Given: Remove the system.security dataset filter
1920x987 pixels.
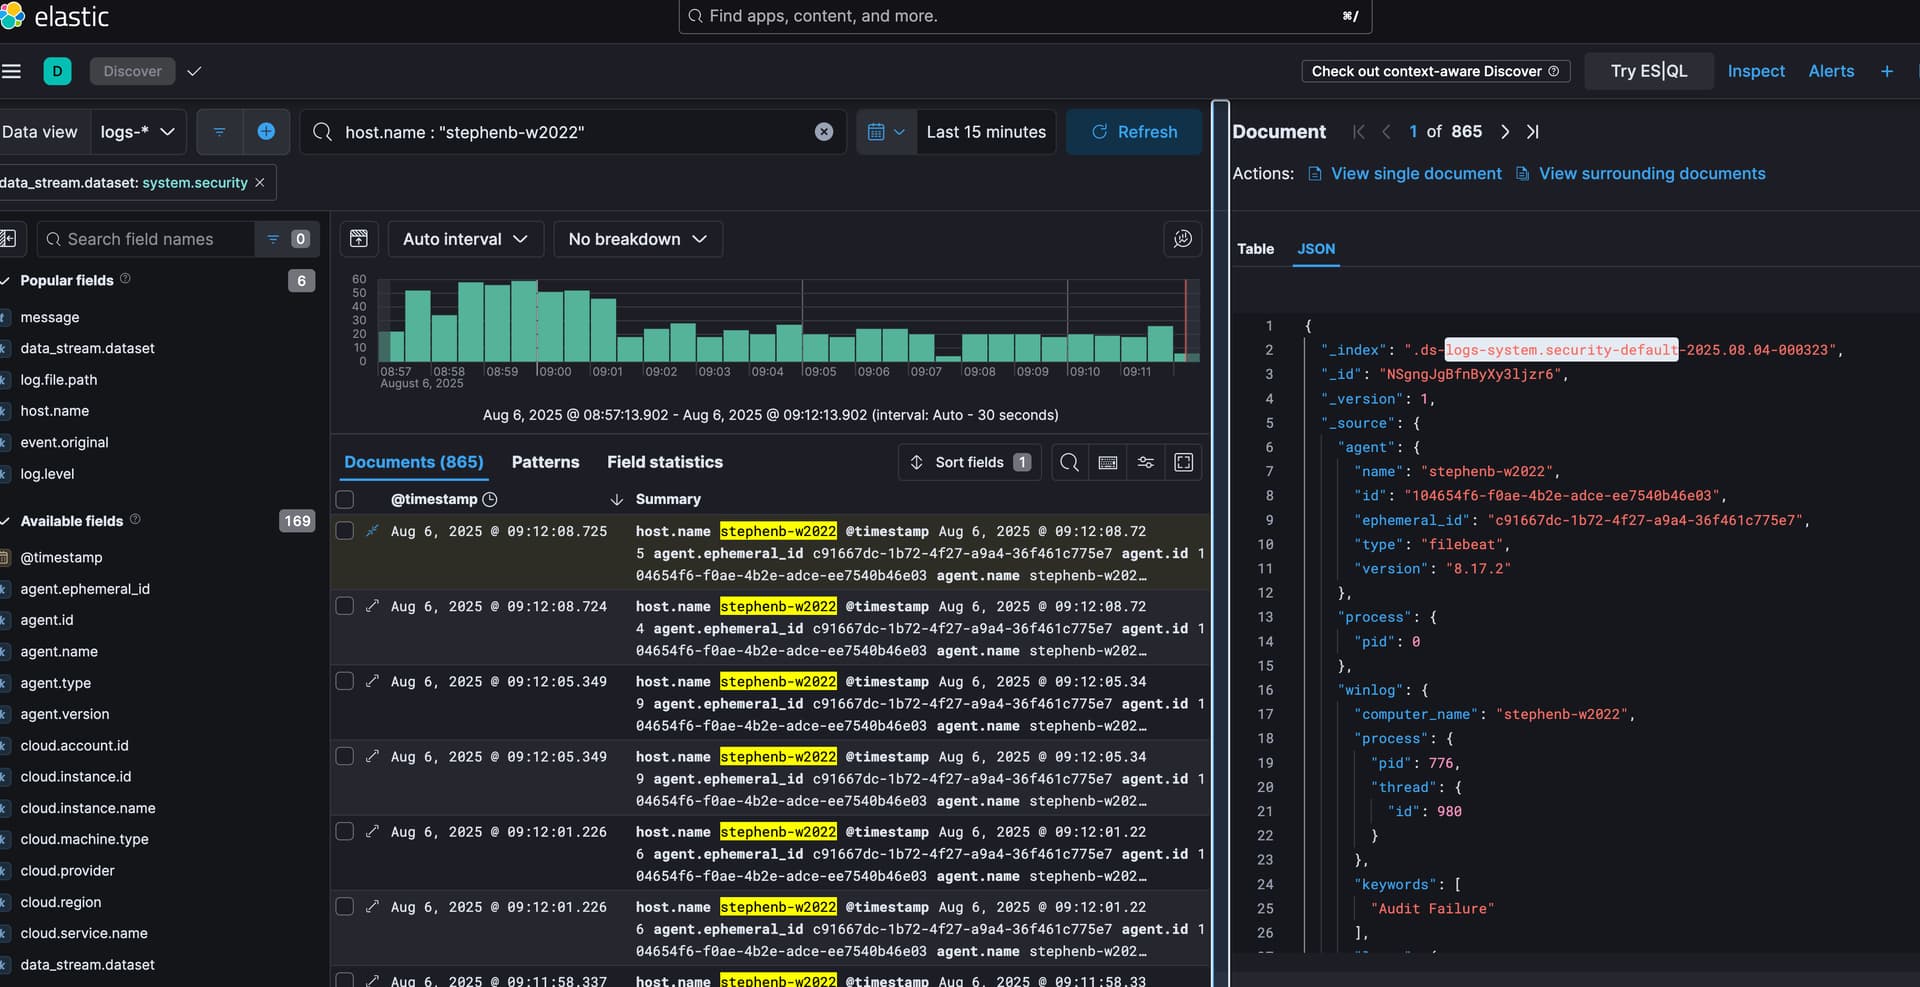Looking at the screenshot, I should point(260,183).
